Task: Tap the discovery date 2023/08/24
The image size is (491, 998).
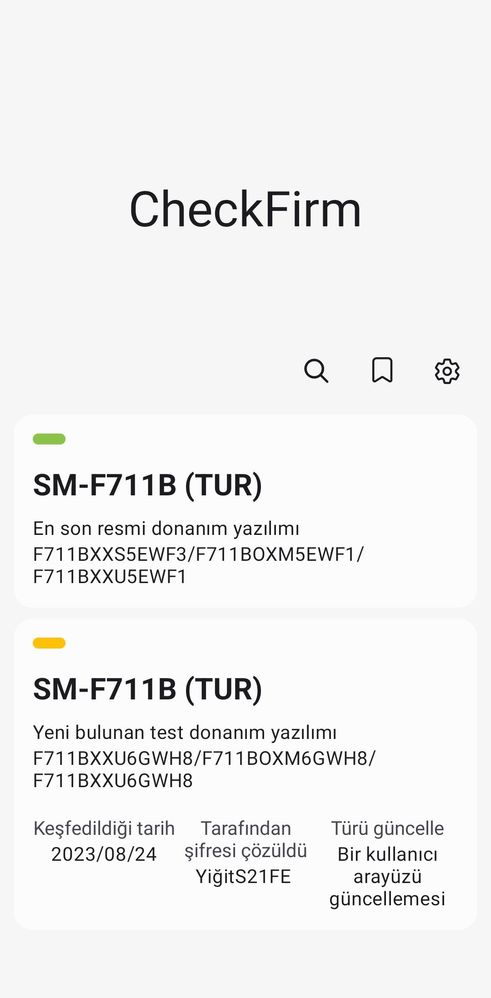Action: coord(104,854)
